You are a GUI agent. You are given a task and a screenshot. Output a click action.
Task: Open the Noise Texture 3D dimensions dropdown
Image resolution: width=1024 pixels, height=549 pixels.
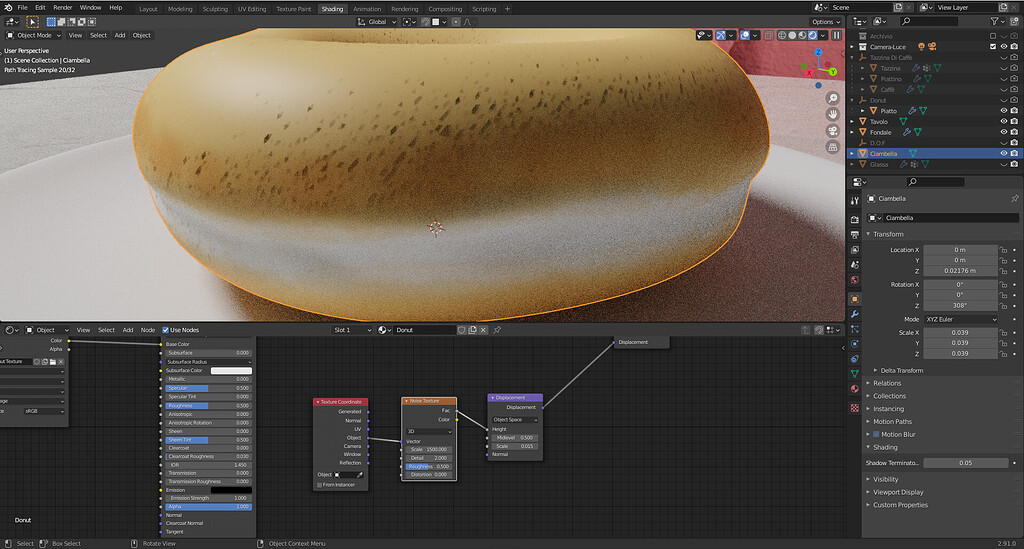coord(429,431)
